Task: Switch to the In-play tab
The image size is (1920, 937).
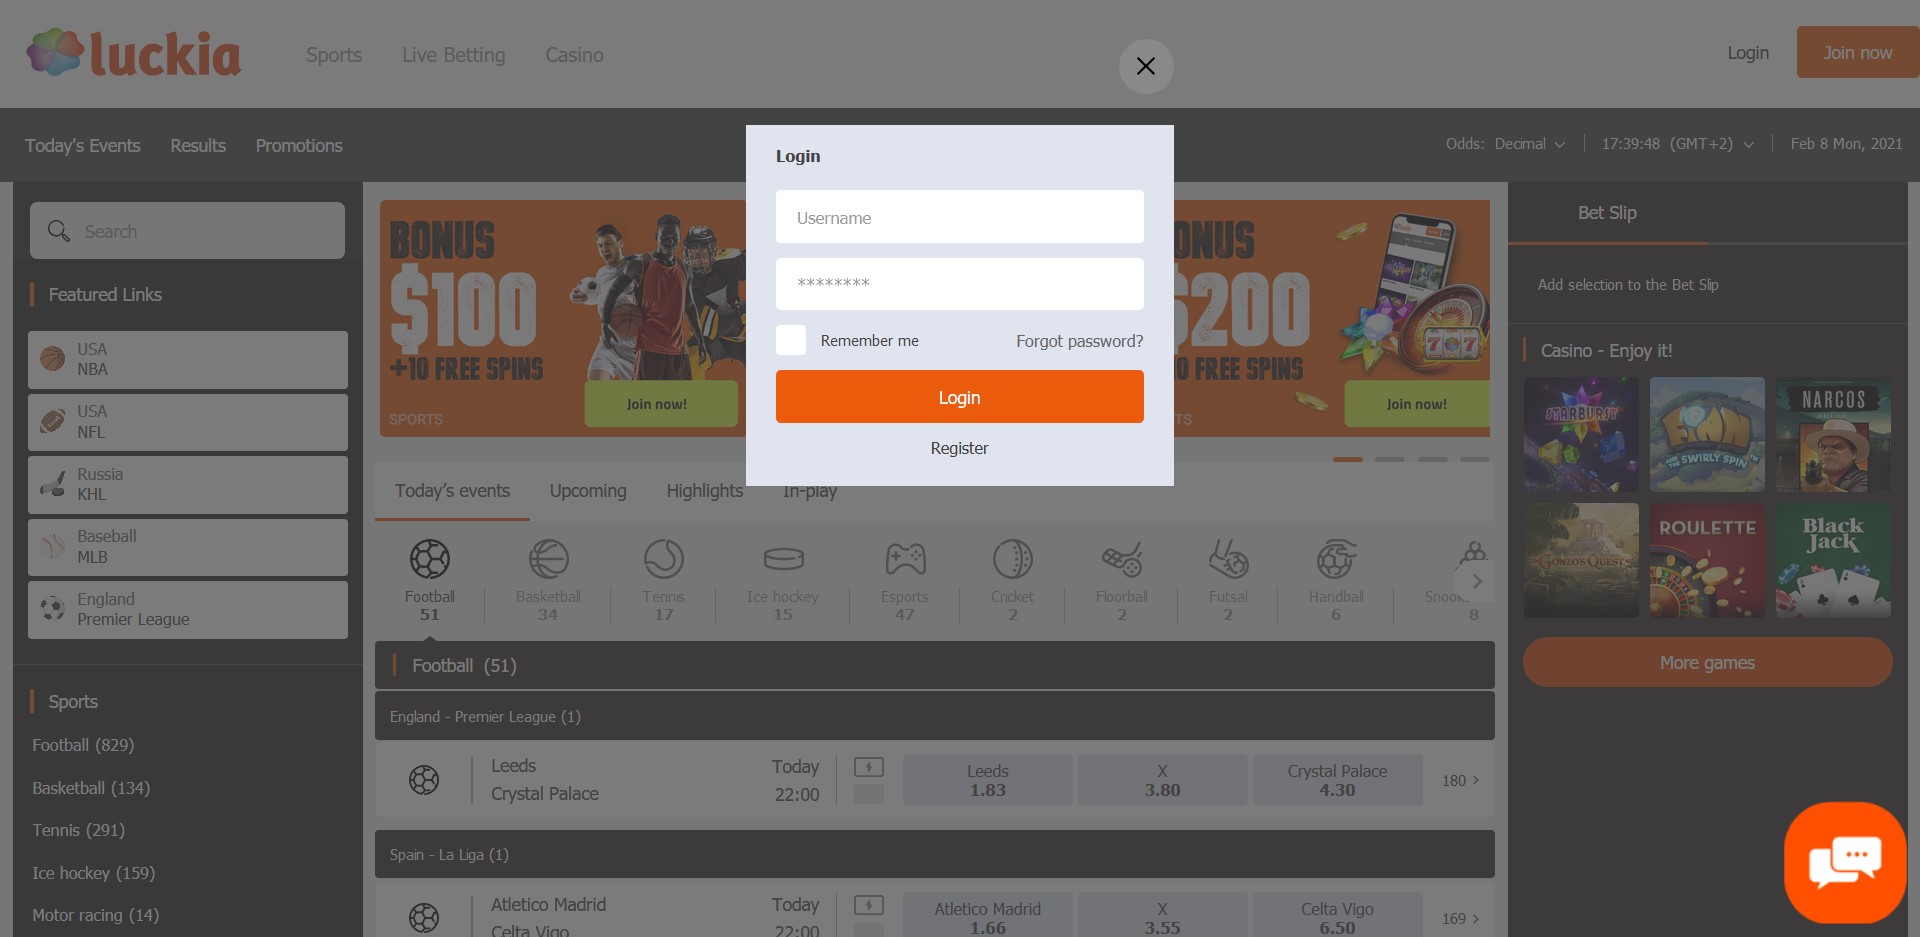Action: pyautogui.click(x=810, y=491)
